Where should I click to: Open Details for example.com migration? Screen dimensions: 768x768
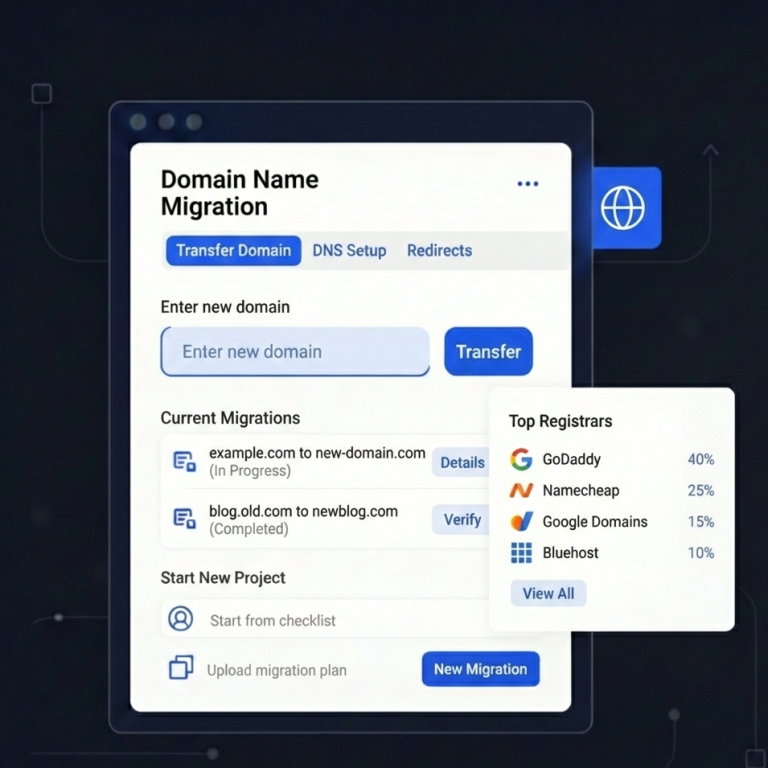click(x=461, y=462)
